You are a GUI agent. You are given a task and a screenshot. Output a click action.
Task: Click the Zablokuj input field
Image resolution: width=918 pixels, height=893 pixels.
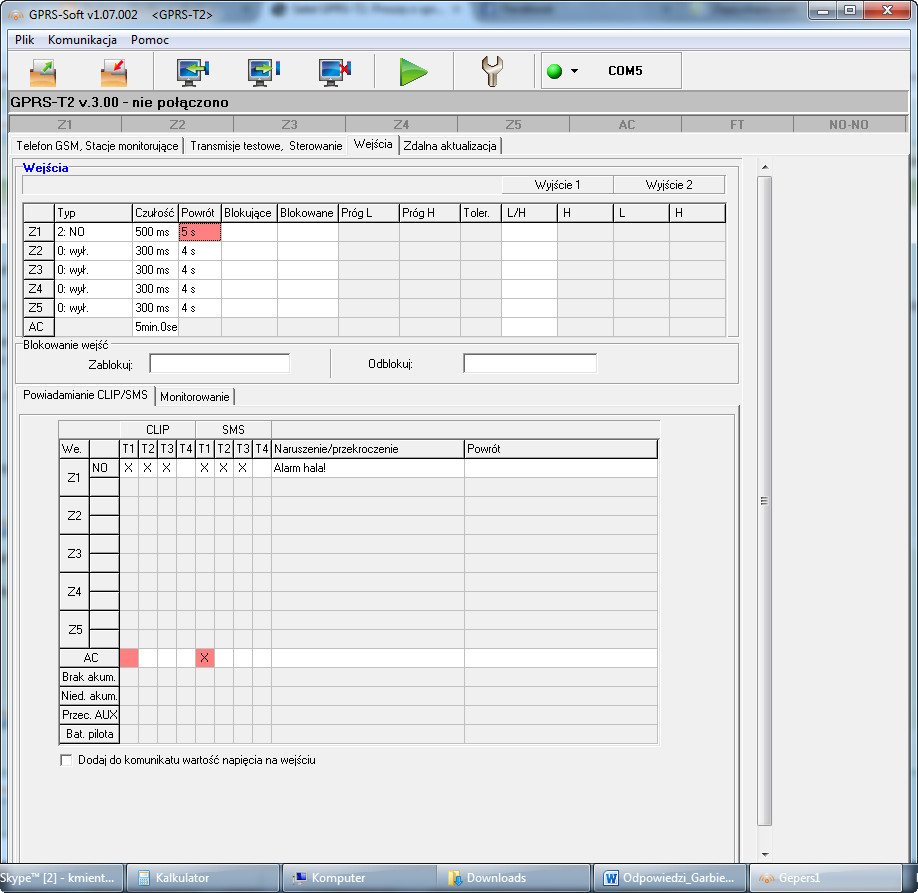click(220, 363)
